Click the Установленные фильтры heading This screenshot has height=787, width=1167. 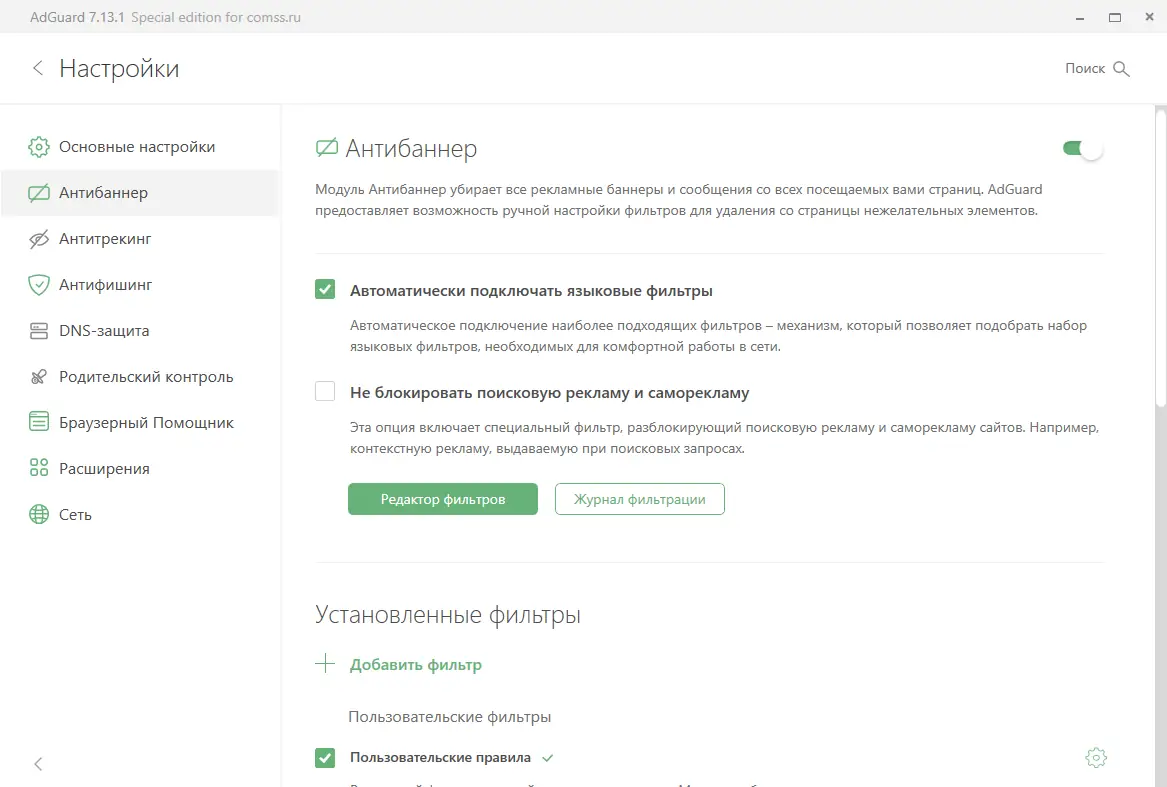tap(447, 615)
